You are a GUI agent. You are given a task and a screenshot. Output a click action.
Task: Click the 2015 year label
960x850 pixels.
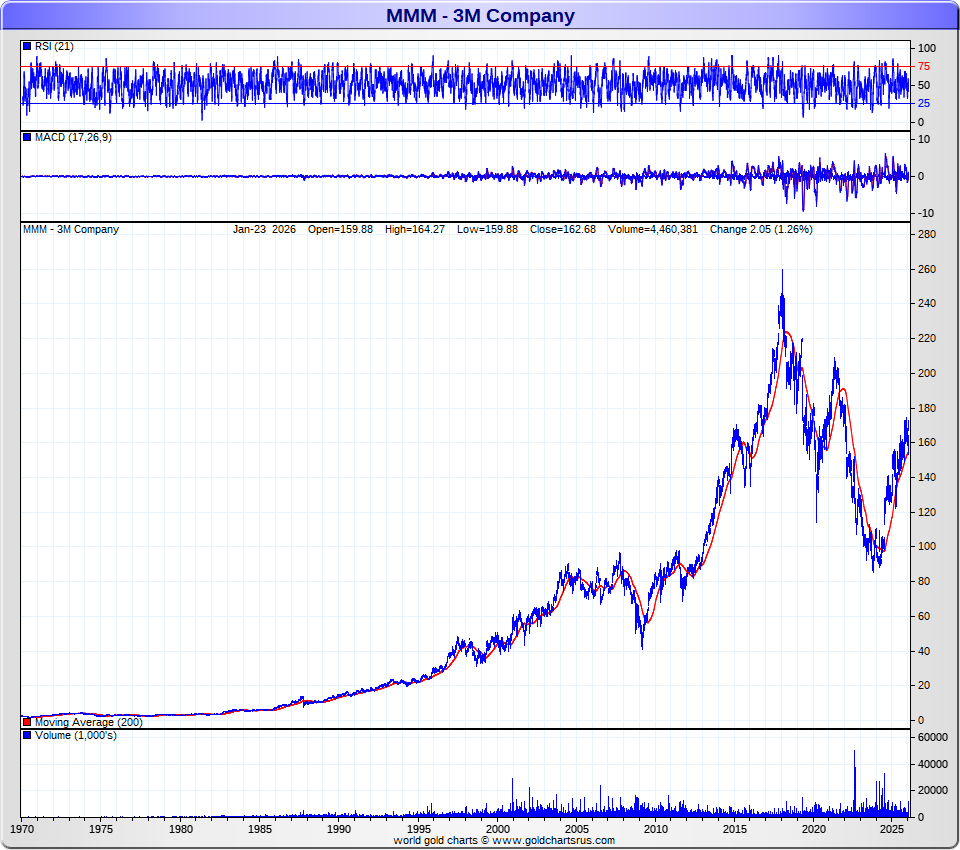[735, 829]
